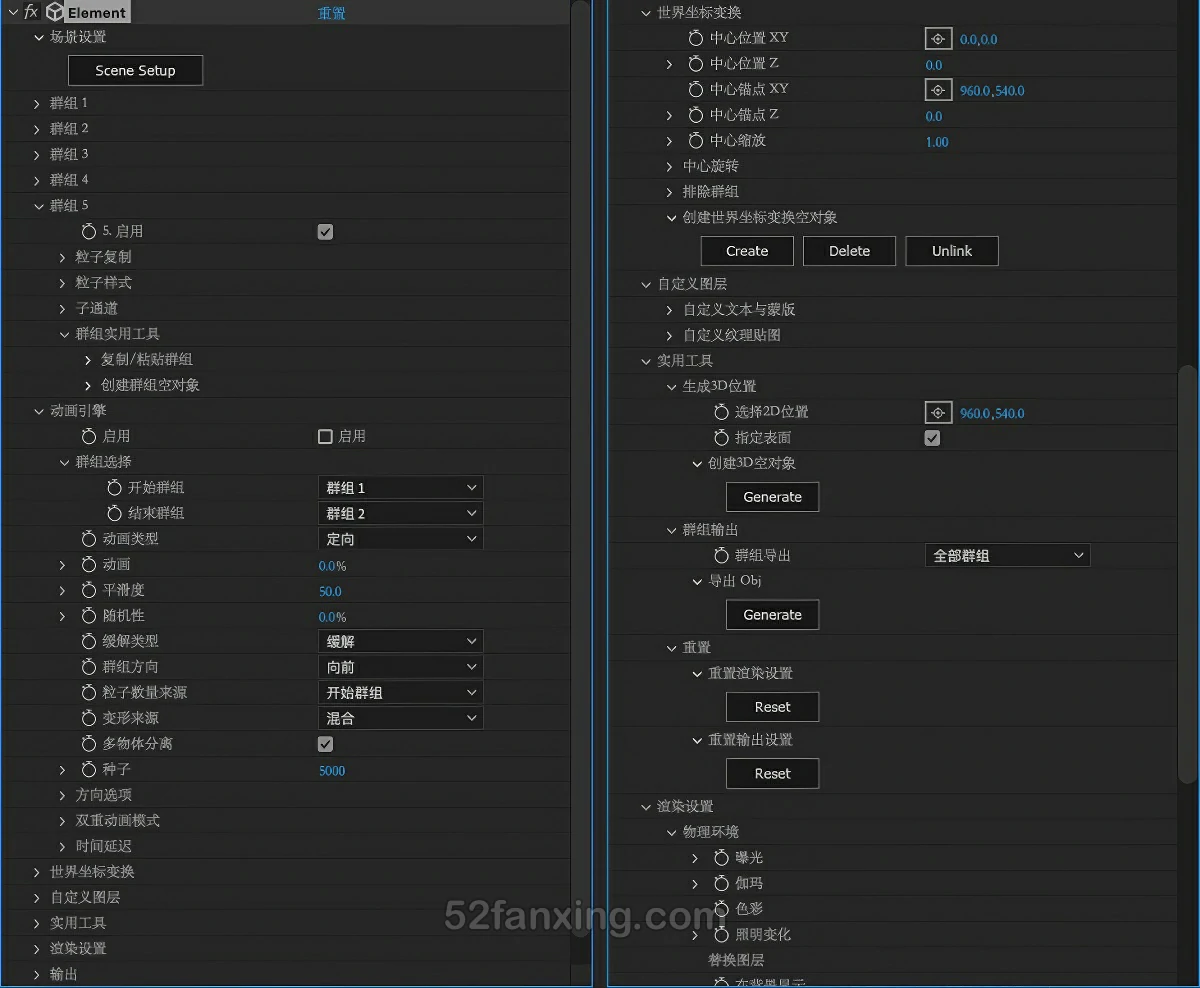Image resolution: width=1200 pixels, height=988 pixels.
Task: Toggle stopwatch for 中心锚点 XY
Action: (x=696, y=89)
